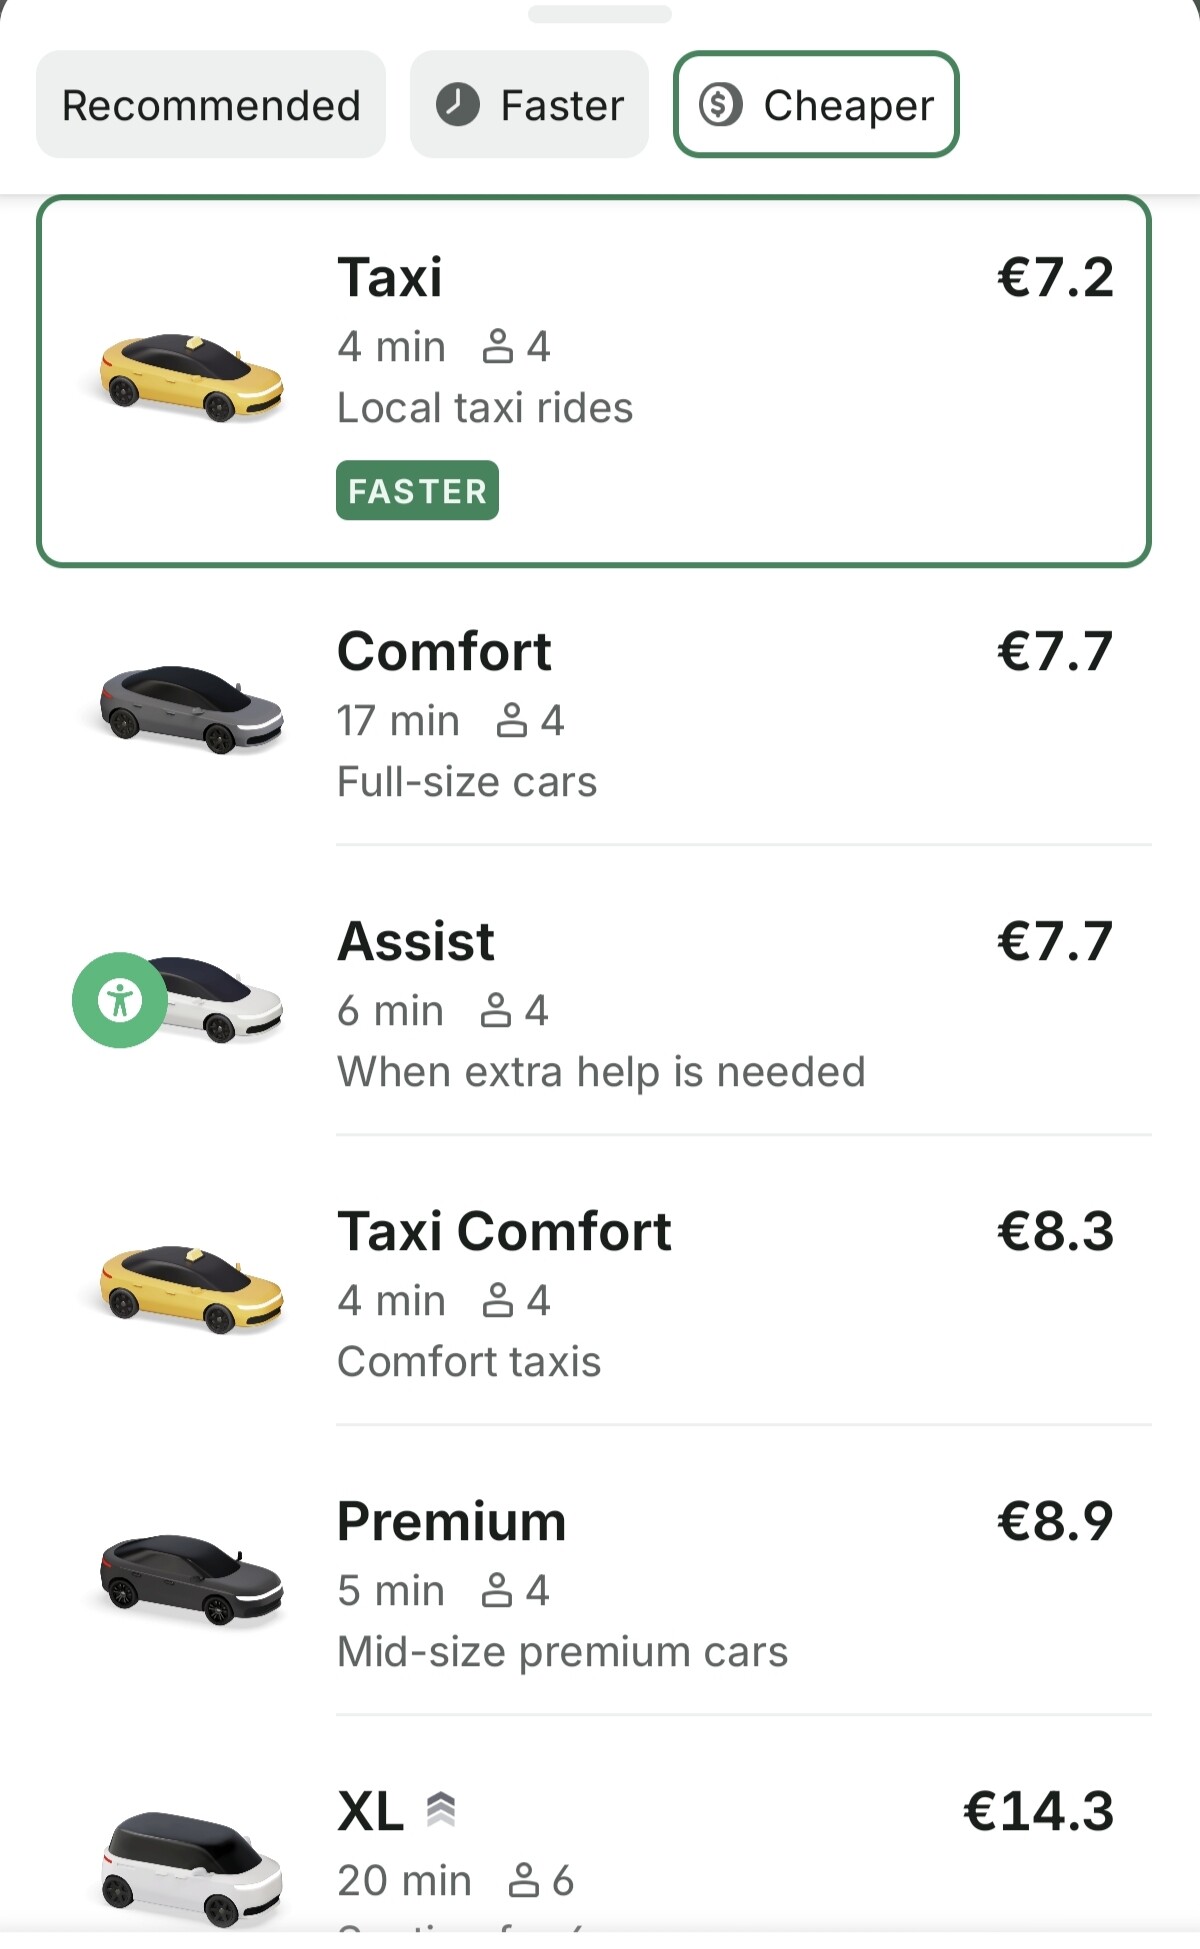This screenshot has height=1949, width=1200.
Task: Tap the green accessibility icon on Assist
Action: click(x=120, y=1000)
